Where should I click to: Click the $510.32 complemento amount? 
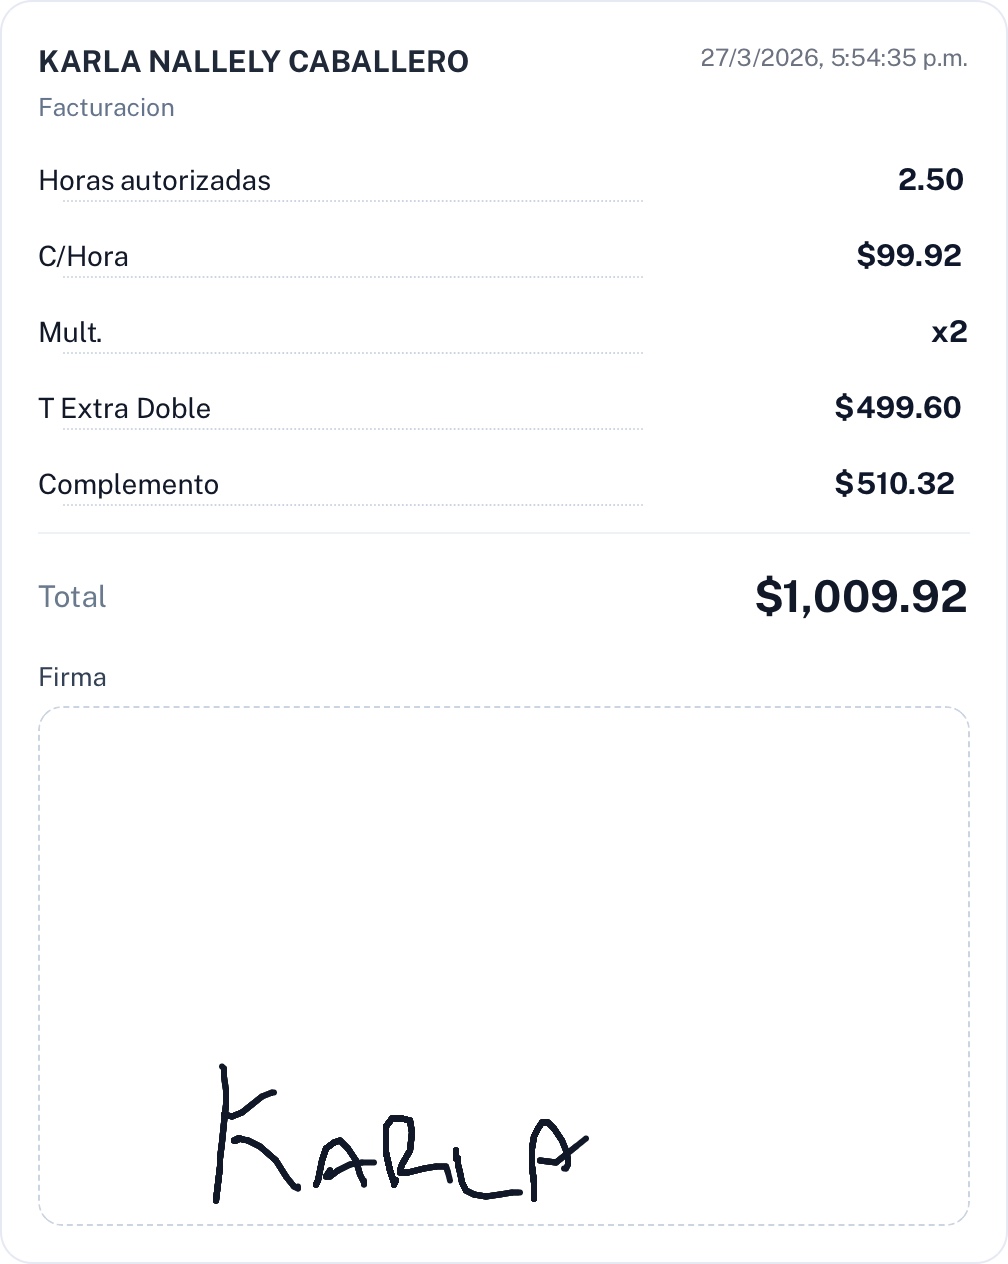pos(894,484)
